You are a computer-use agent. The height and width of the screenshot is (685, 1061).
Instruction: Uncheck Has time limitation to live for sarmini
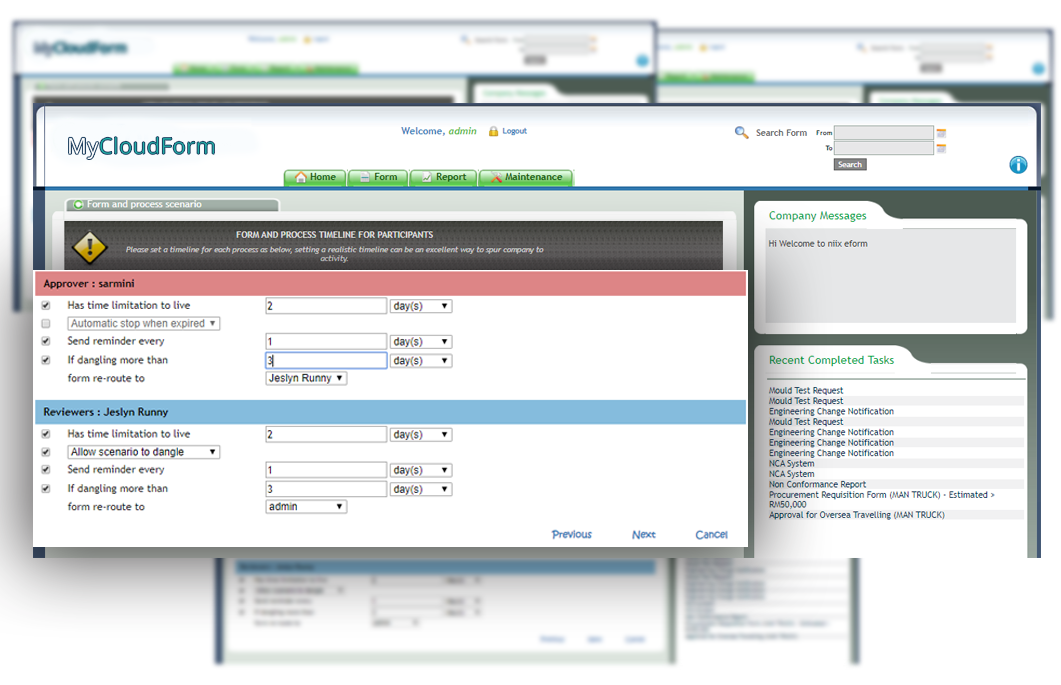[x=44, y=303]
